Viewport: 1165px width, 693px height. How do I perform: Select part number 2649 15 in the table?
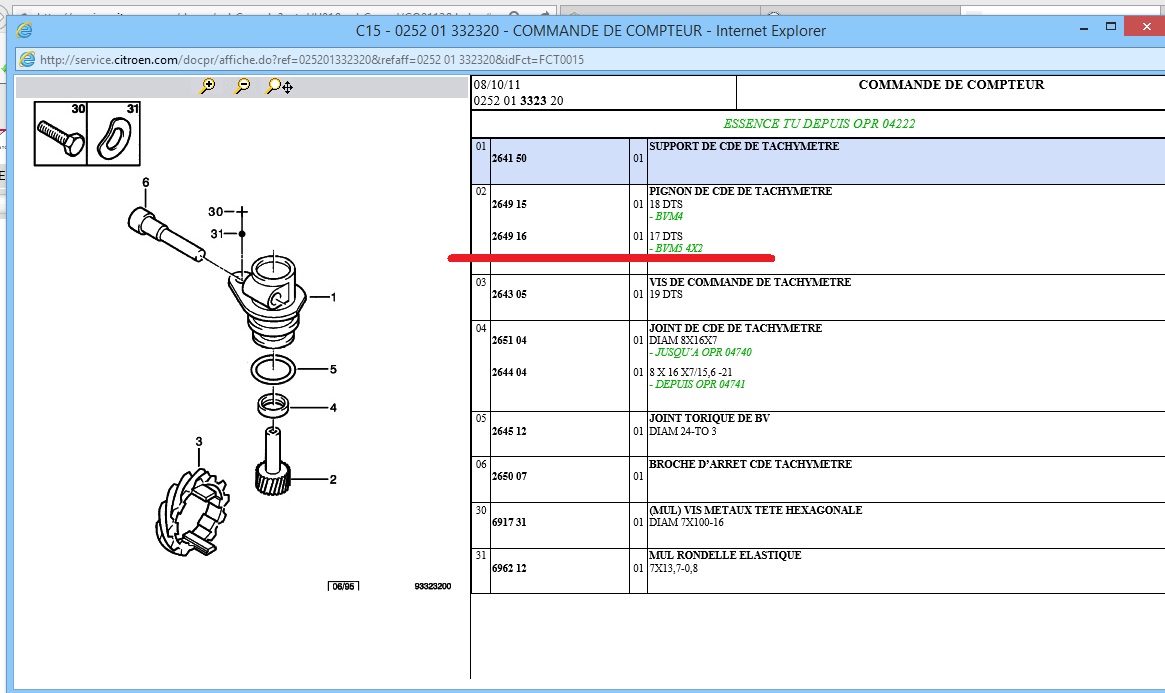point(509,205)
